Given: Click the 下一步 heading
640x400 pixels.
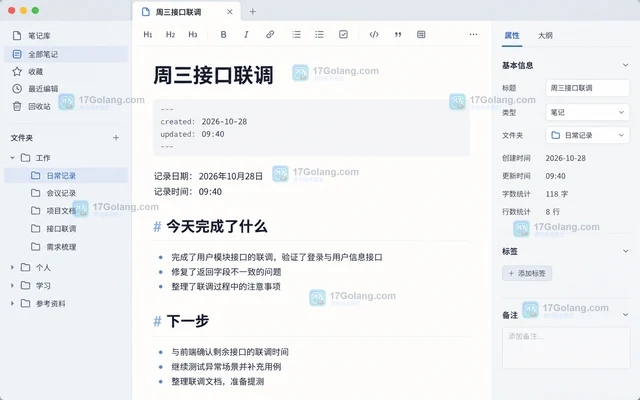Looking at the screenshot, I should [188, 321].
